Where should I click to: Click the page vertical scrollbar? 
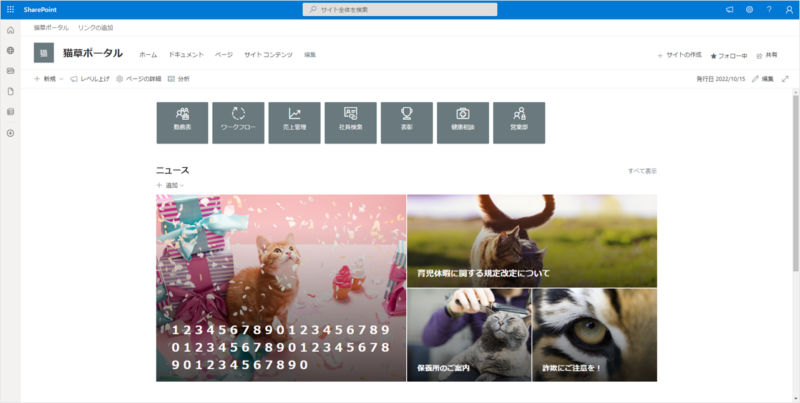point(794,200)
